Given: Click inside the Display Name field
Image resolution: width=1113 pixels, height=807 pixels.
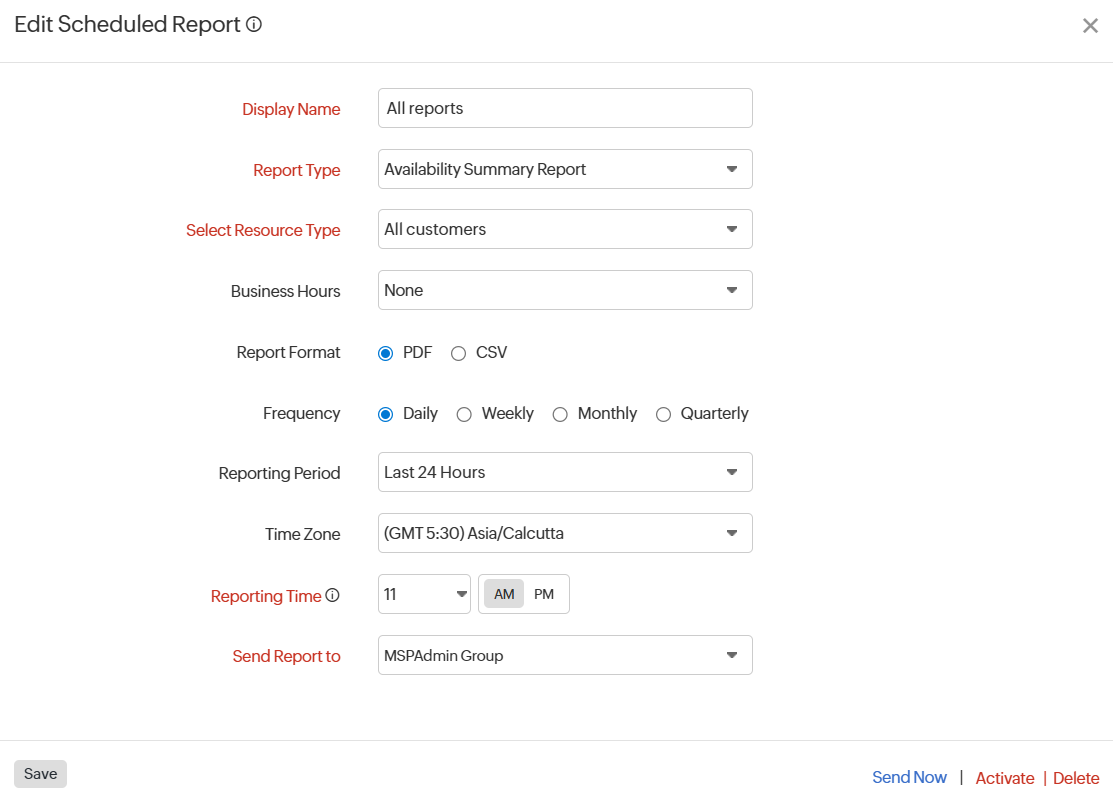Looking at the screenshot, I should [x=565, y=108].
